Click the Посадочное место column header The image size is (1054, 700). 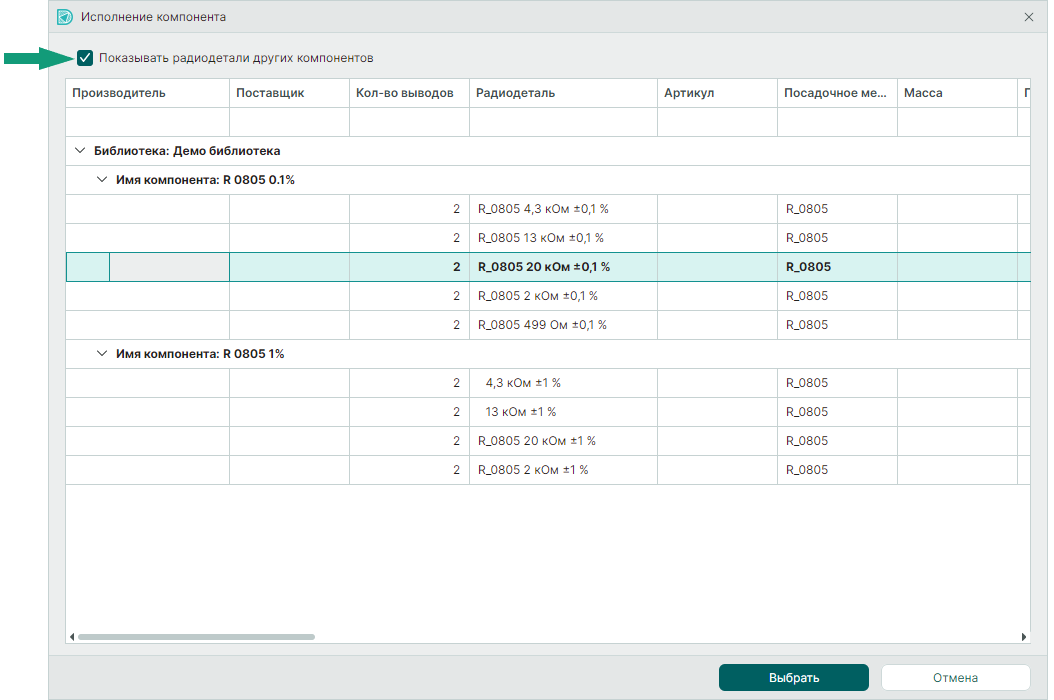[x=838, y=93]
